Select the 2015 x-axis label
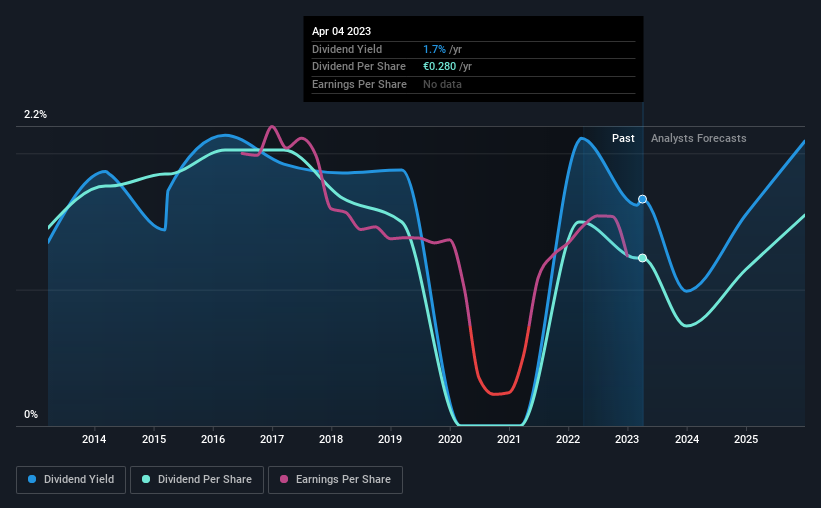The image size is (821, 508). [154, 439]
